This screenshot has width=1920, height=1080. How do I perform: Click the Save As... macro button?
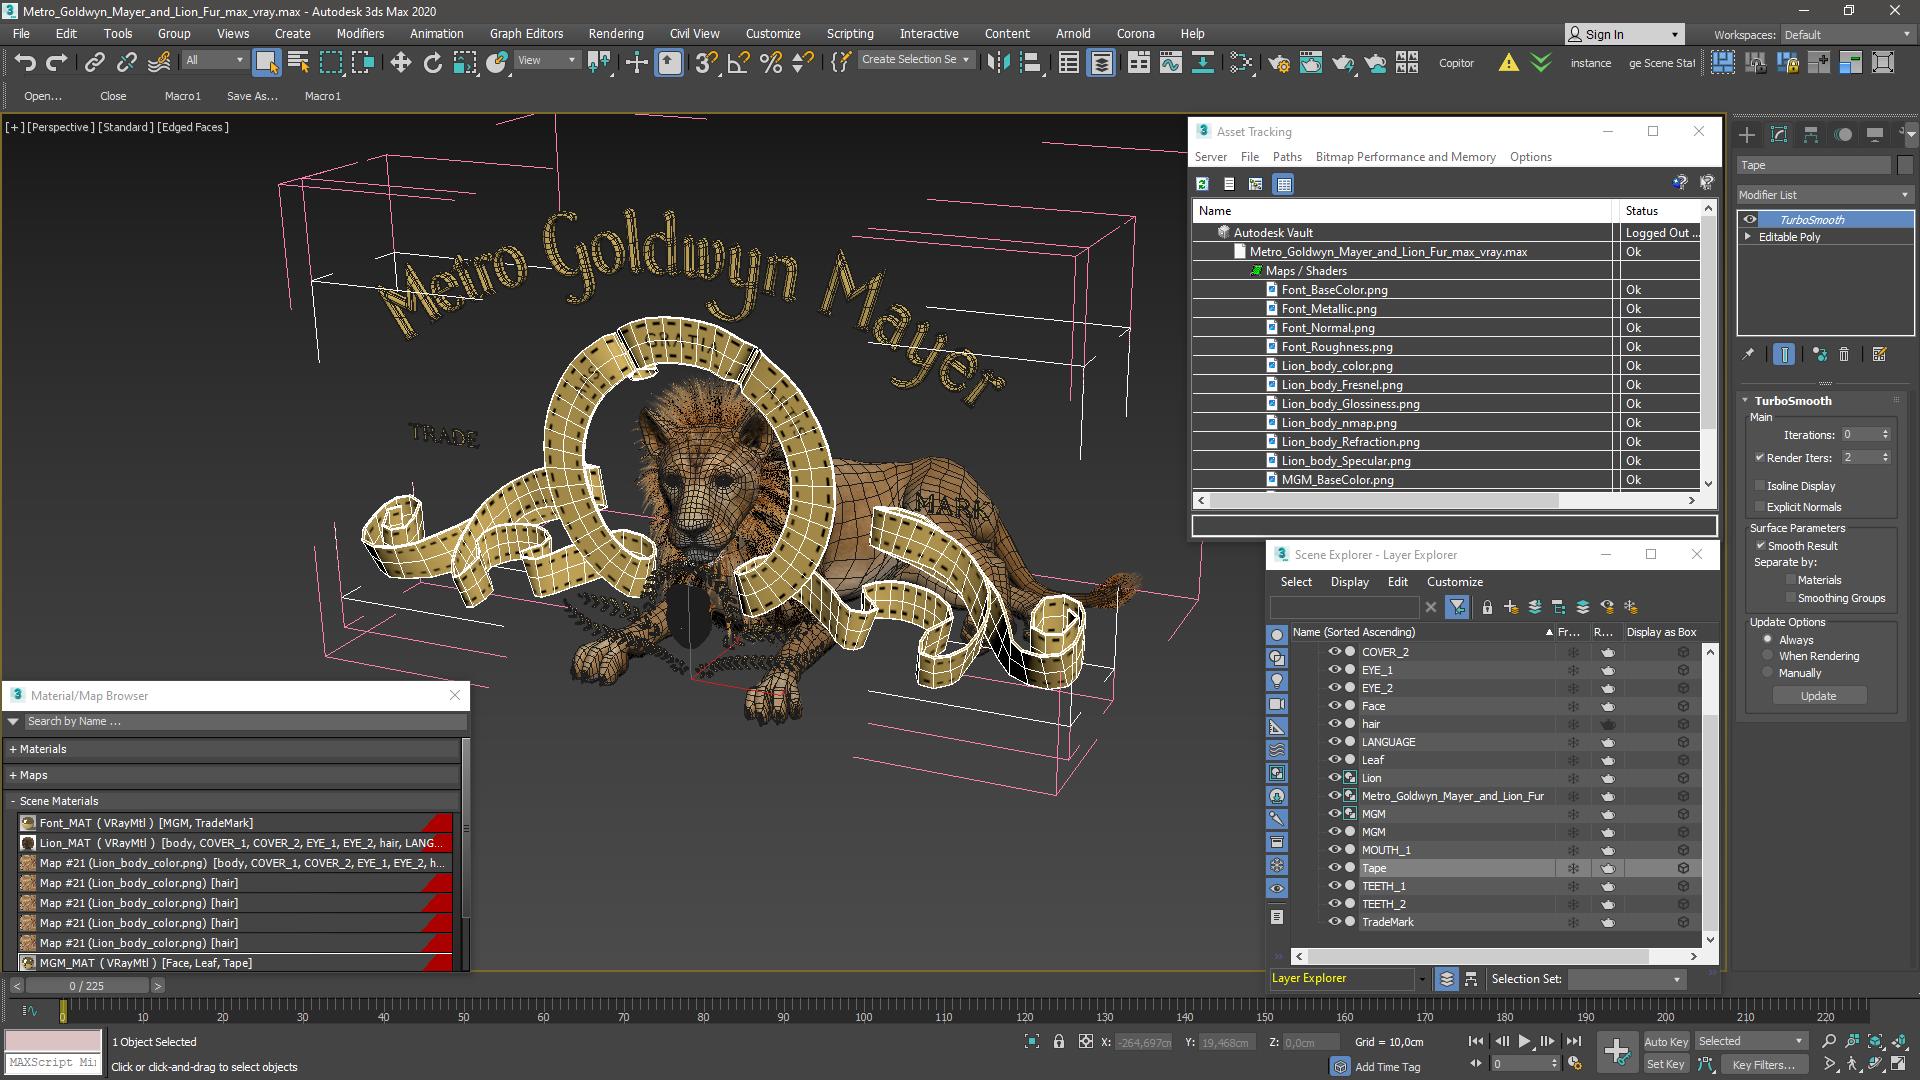(252, 96)
